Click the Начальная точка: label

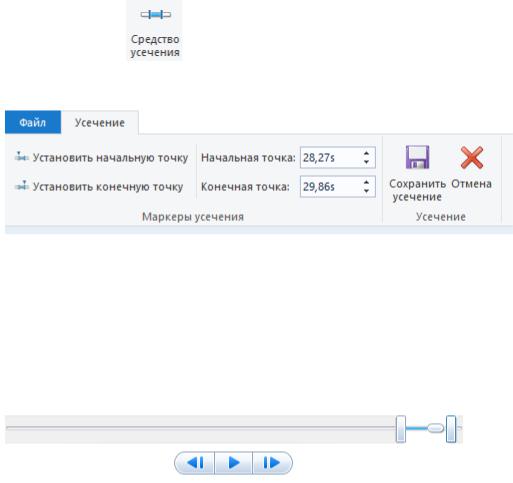248,157
